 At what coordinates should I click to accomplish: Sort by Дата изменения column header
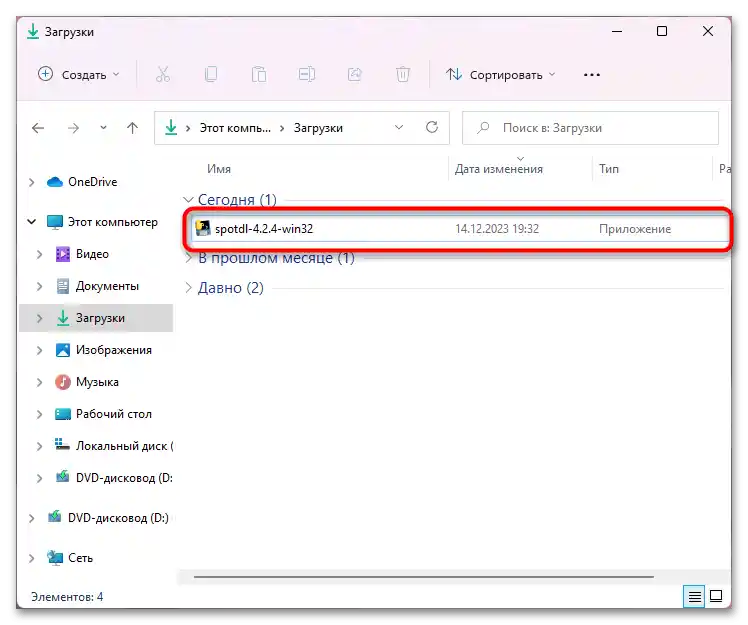tap(499, 169)
